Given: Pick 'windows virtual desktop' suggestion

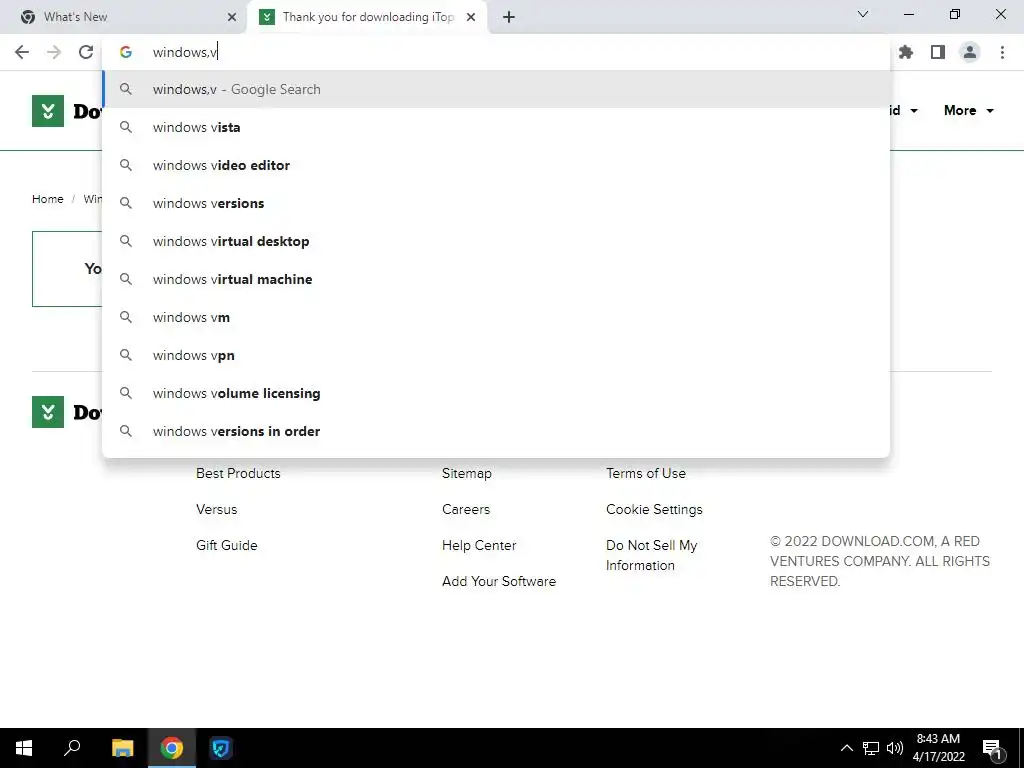Looking at the screenshot, I should point(496,241).
